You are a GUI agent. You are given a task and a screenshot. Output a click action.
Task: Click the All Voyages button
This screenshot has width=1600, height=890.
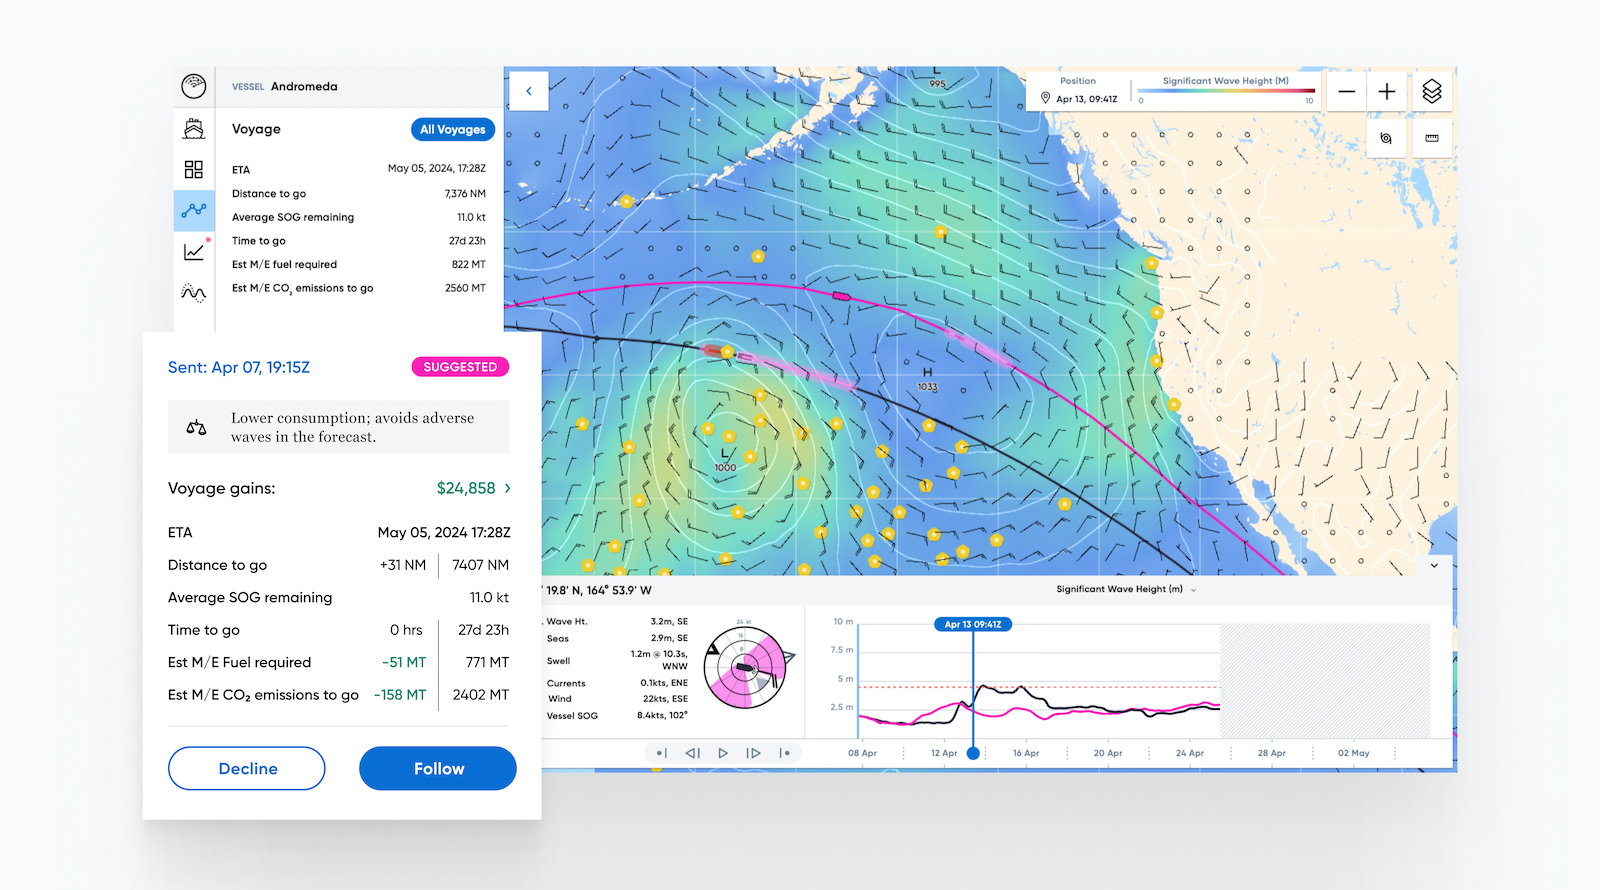click(453, 129)
